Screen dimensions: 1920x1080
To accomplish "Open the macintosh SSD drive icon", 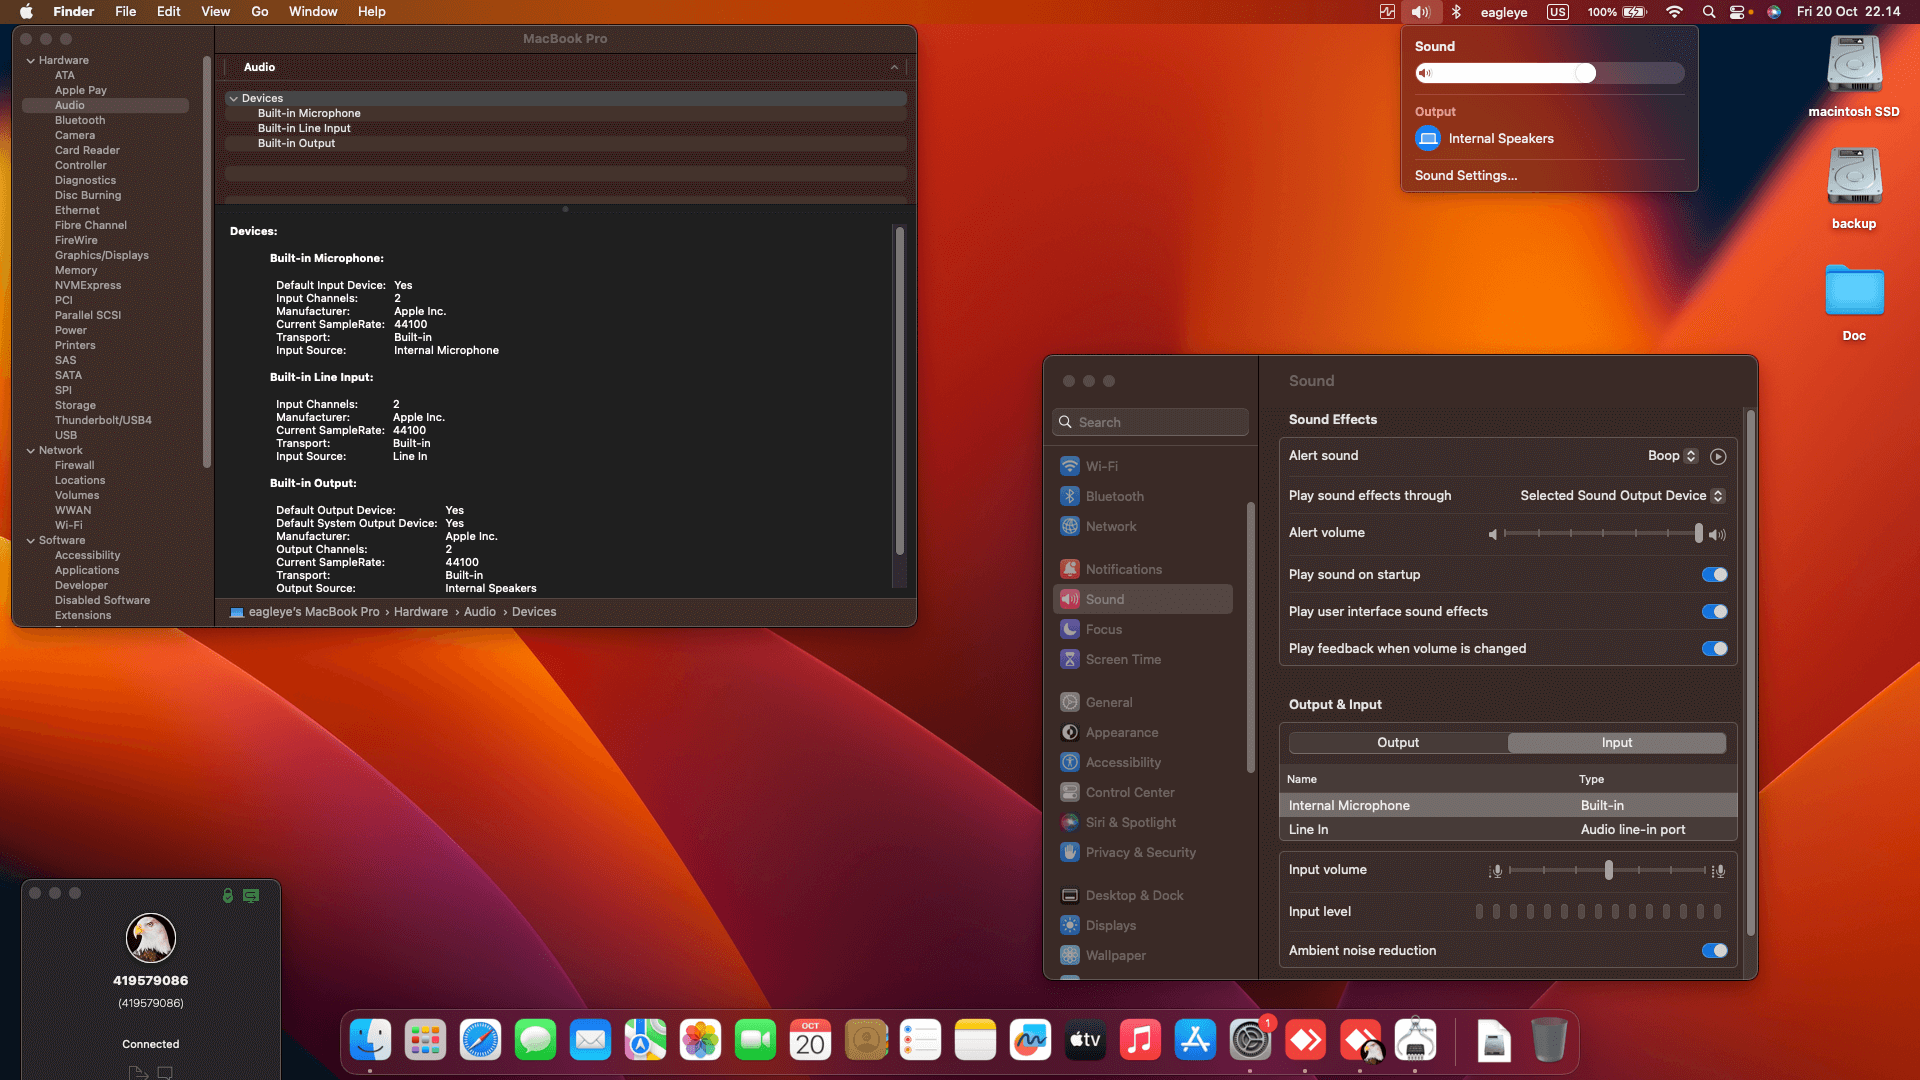I will 1854,65.
